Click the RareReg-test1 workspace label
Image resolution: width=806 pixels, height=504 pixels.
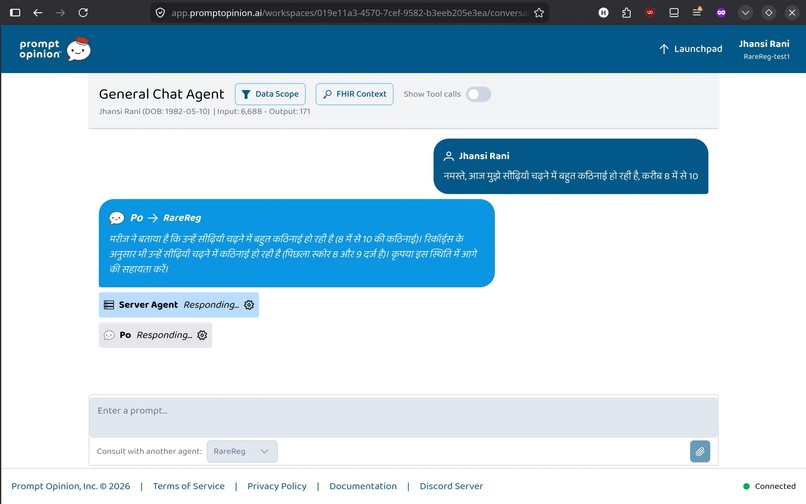[766, 57]
